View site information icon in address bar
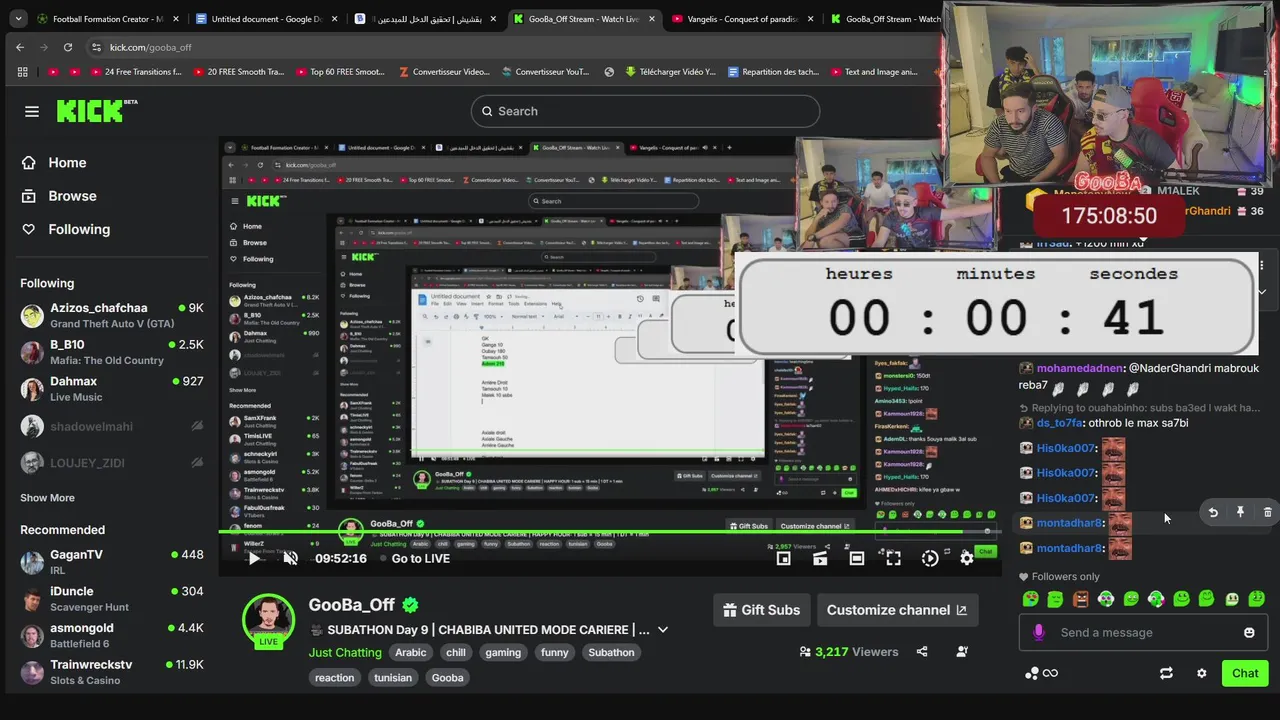Image resolution: width=1280 pixels, height=720 pixels. [96, 47]
